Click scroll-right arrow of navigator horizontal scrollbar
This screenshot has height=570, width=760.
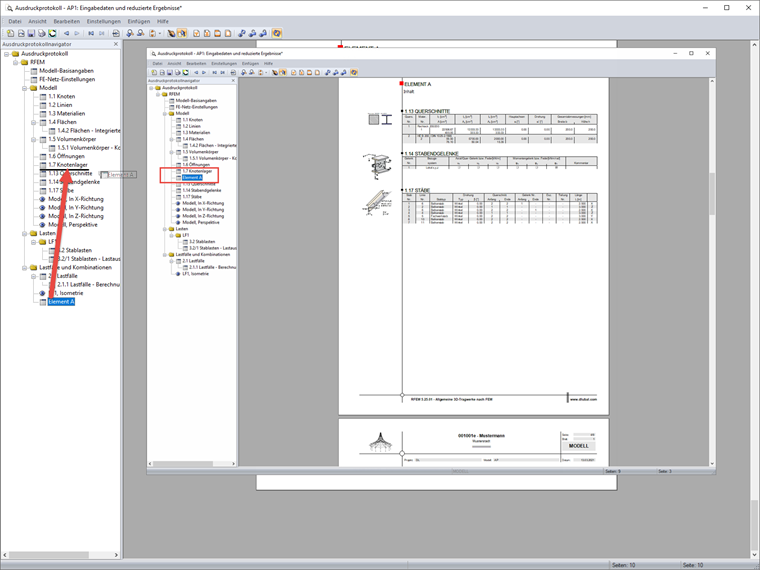[x=116, y=555]
